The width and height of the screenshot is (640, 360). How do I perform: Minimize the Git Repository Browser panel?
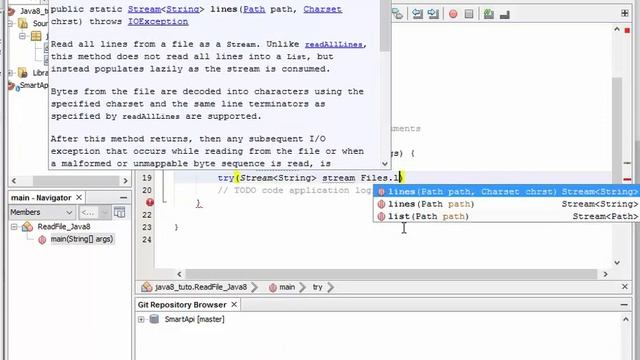624,304
